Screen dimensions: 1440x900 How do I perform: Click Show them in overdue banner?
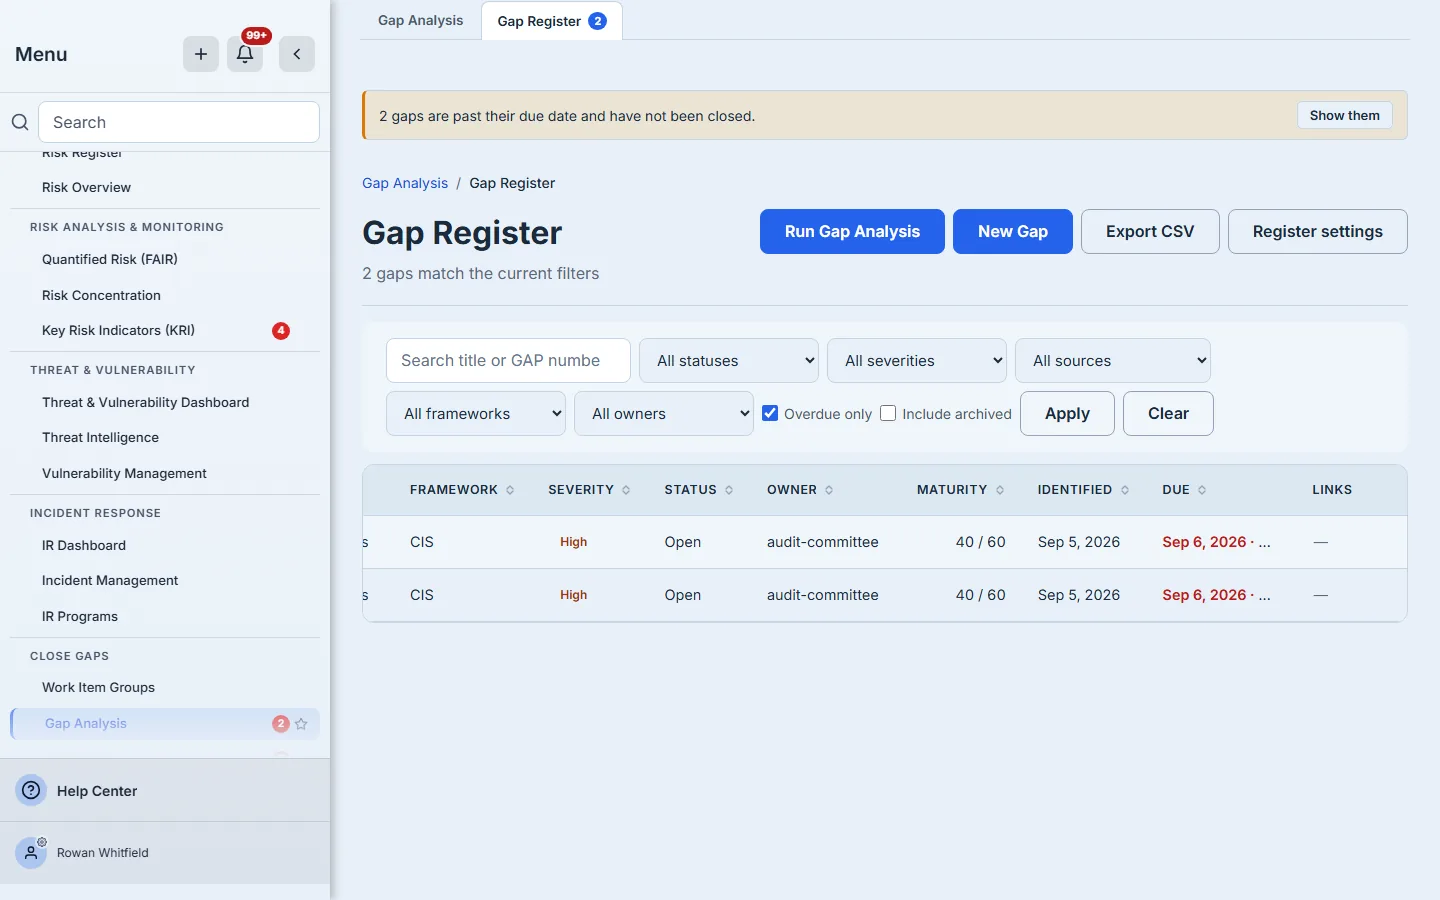point(1345,116)
